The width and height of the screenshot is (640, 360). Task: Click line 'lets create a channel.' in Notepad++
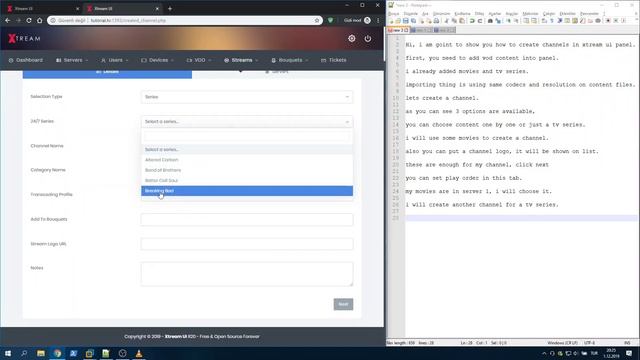[442, 98]
